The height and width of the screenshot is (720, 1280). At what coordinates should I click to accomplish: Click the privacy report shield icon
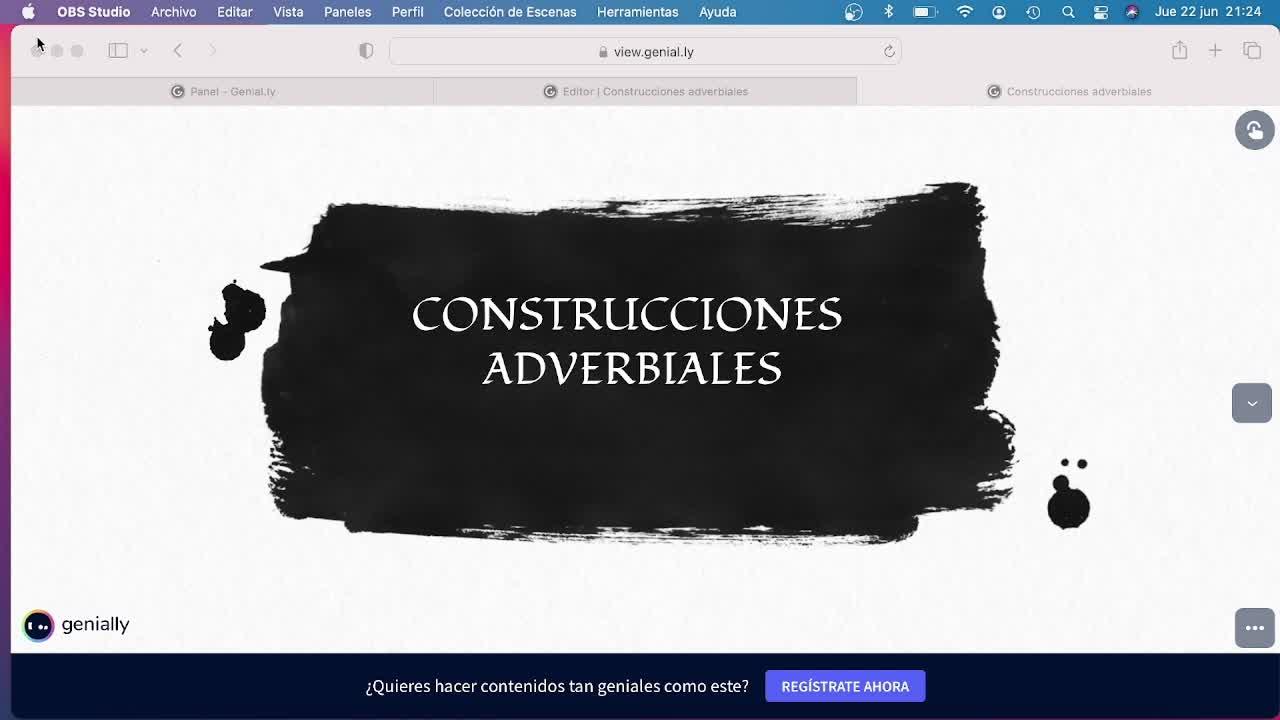click(x=366, y=51)
